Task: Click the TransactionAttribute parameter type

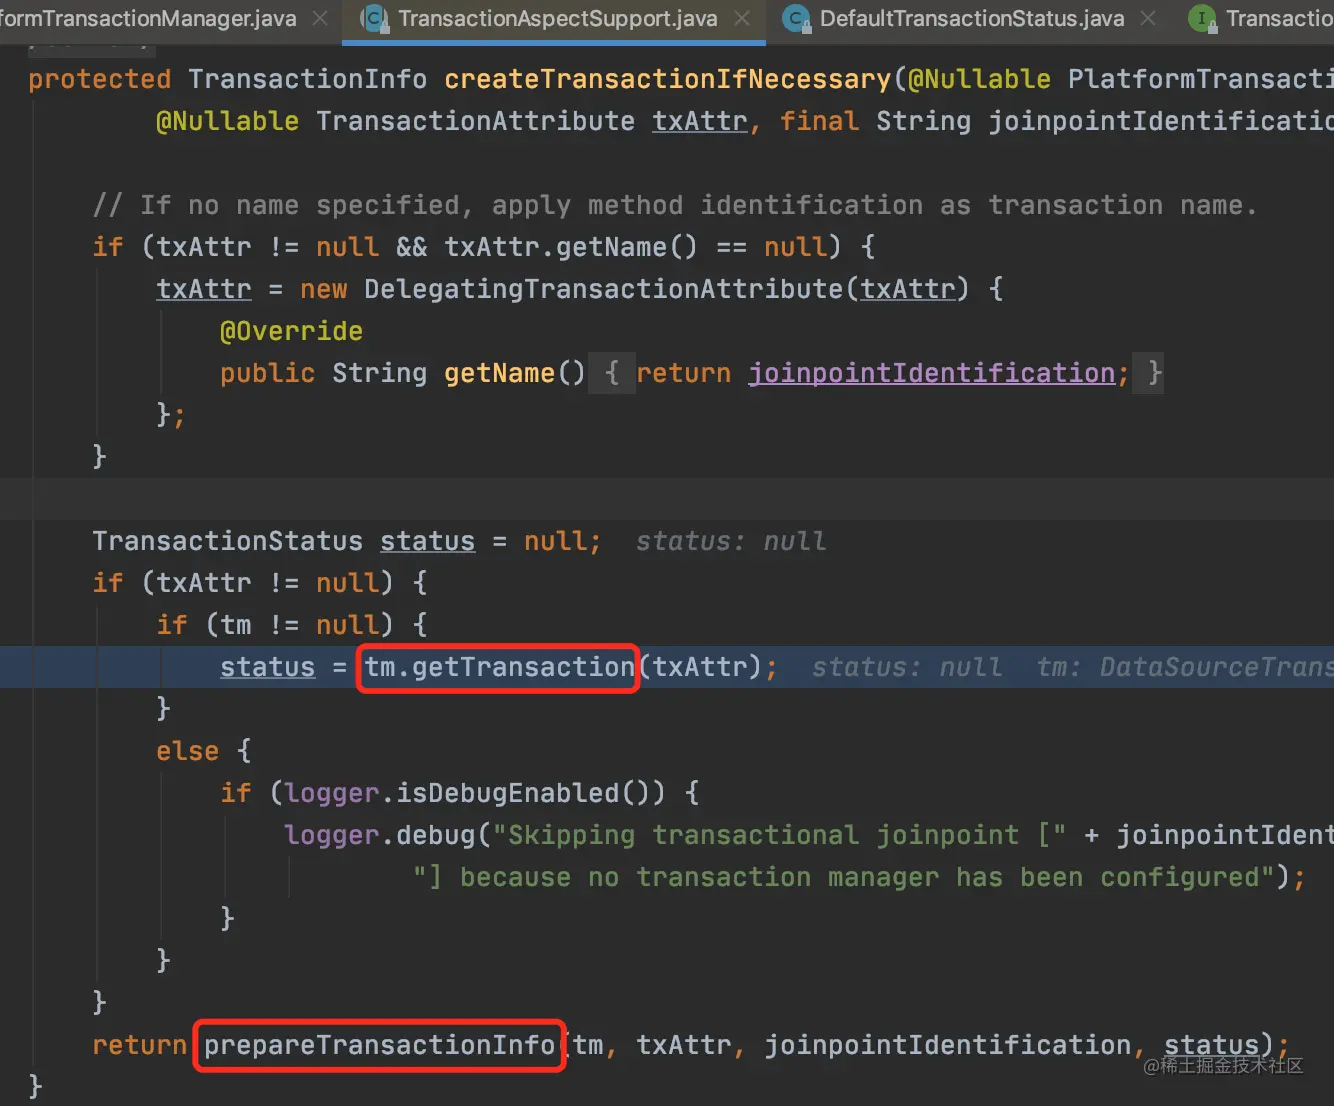Action: point(475,121)
